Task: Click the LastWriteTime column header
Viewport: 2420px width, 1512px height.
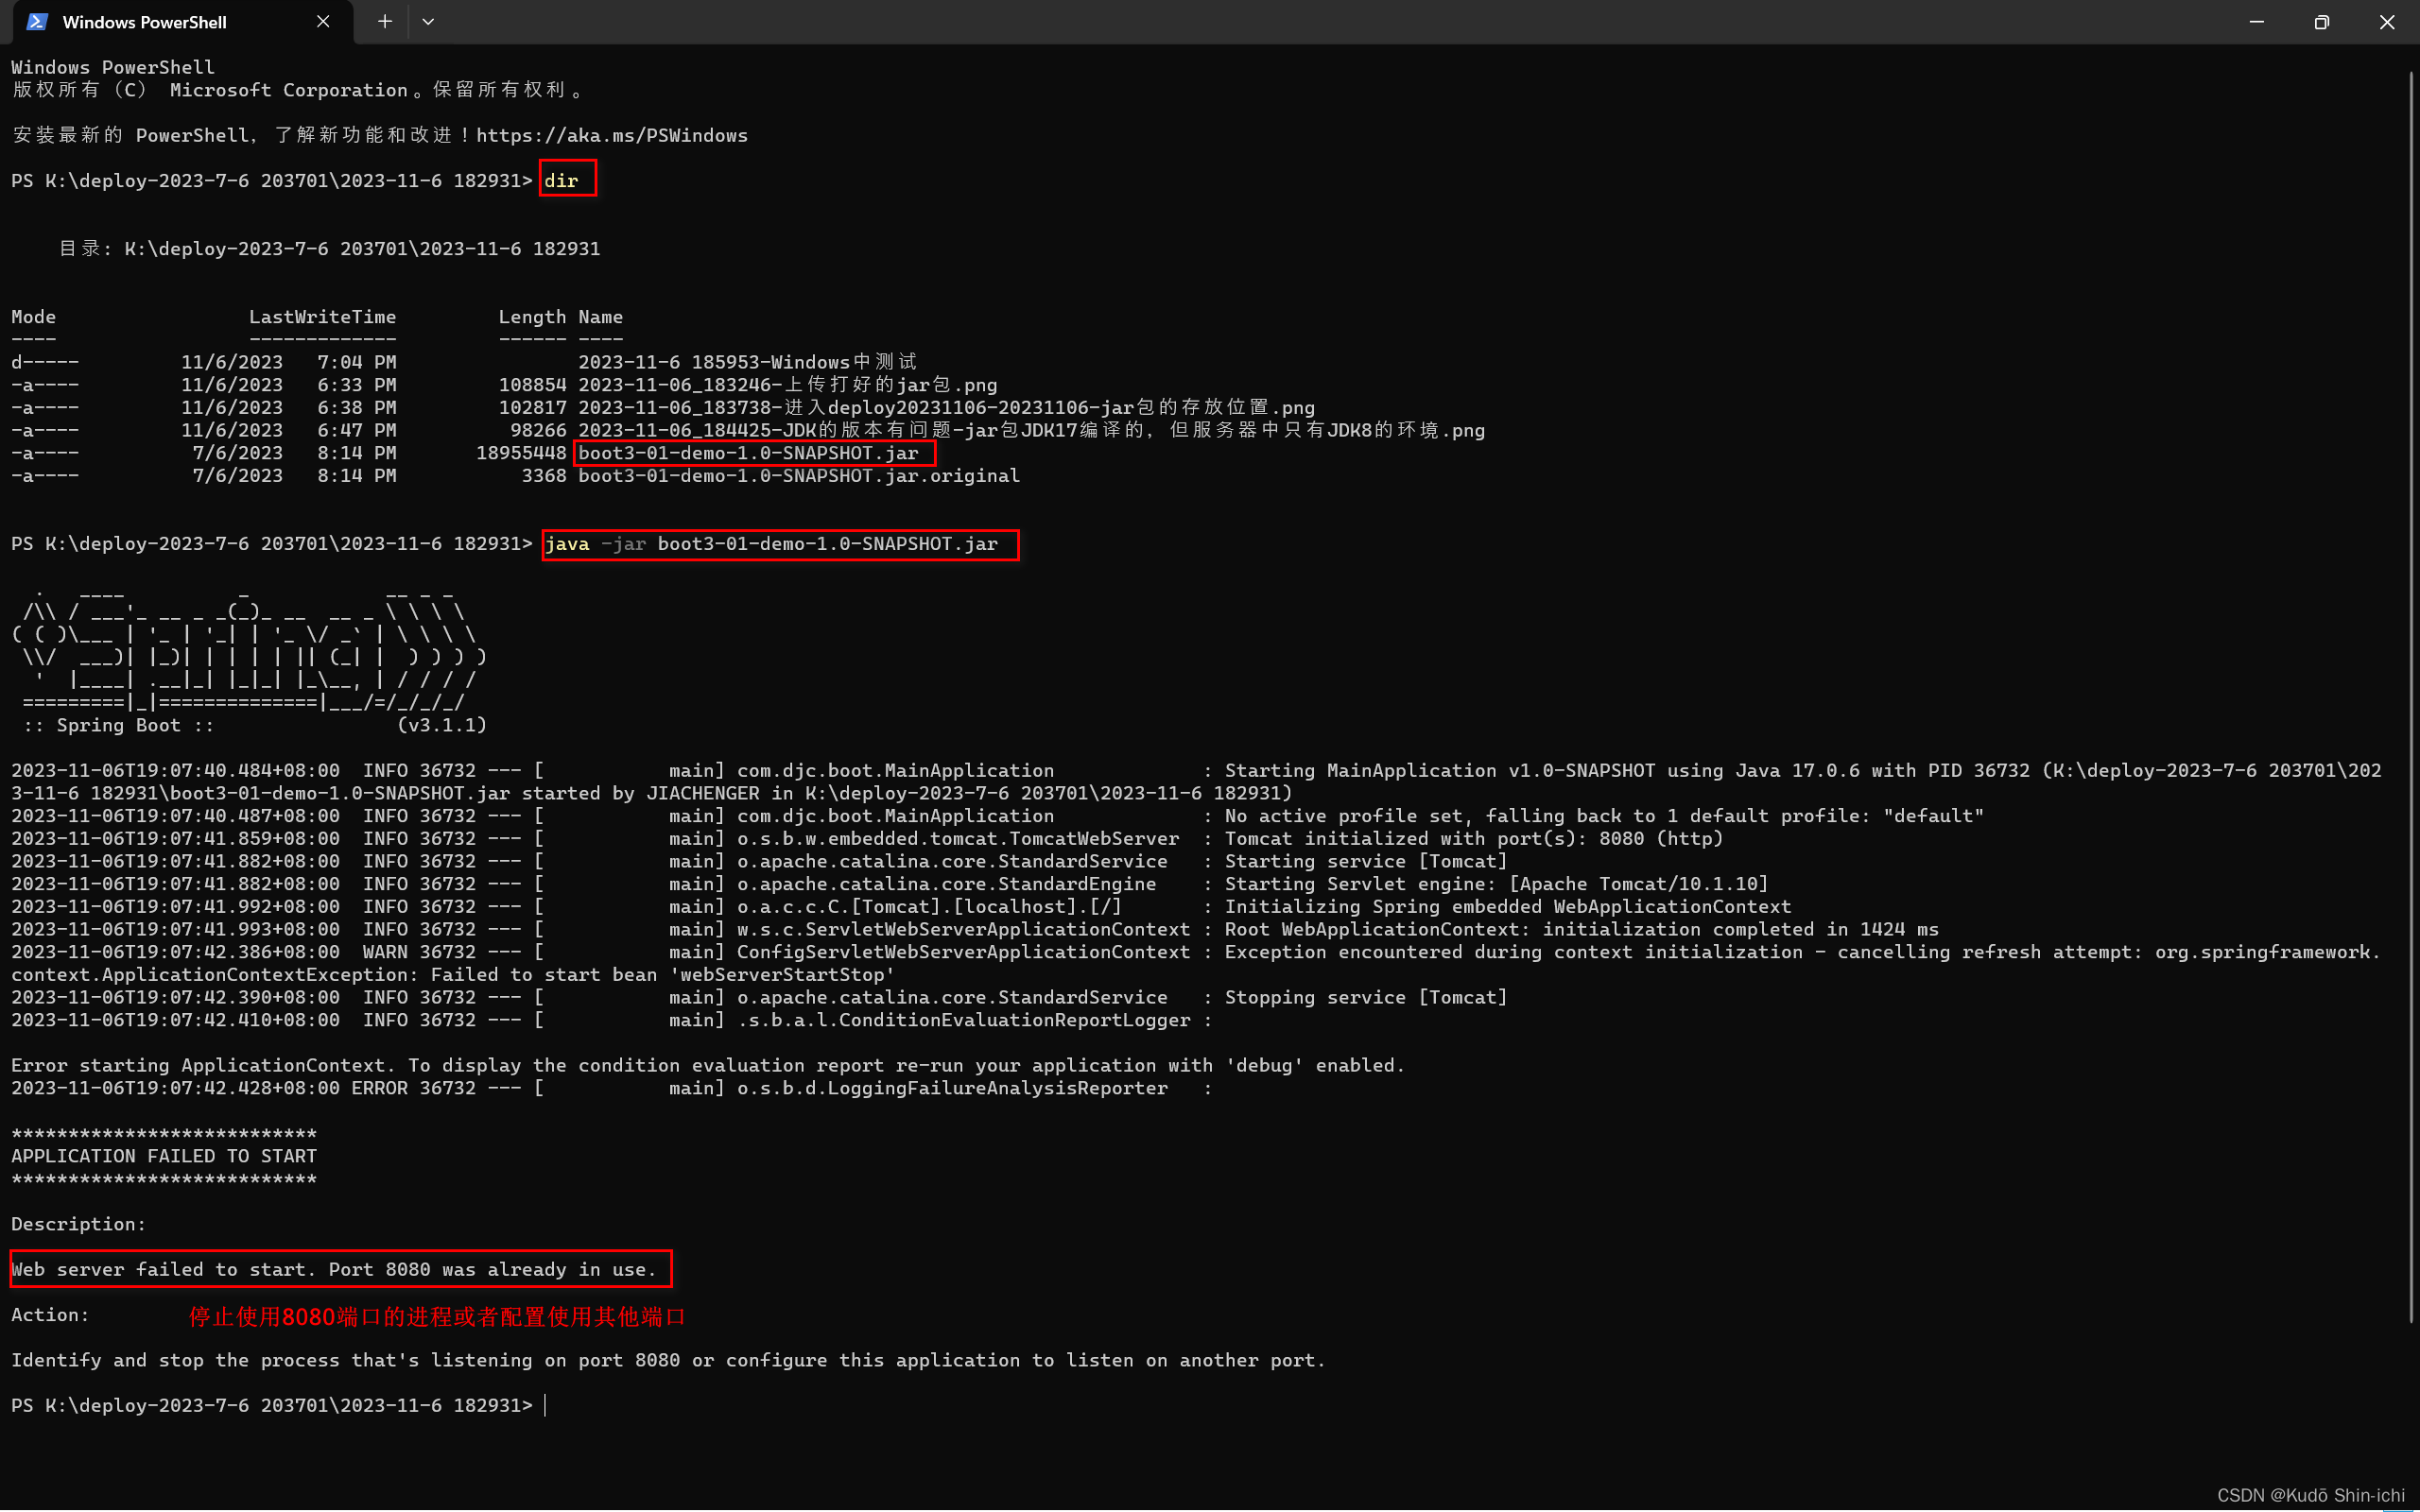Action: (x=322, y=317)
